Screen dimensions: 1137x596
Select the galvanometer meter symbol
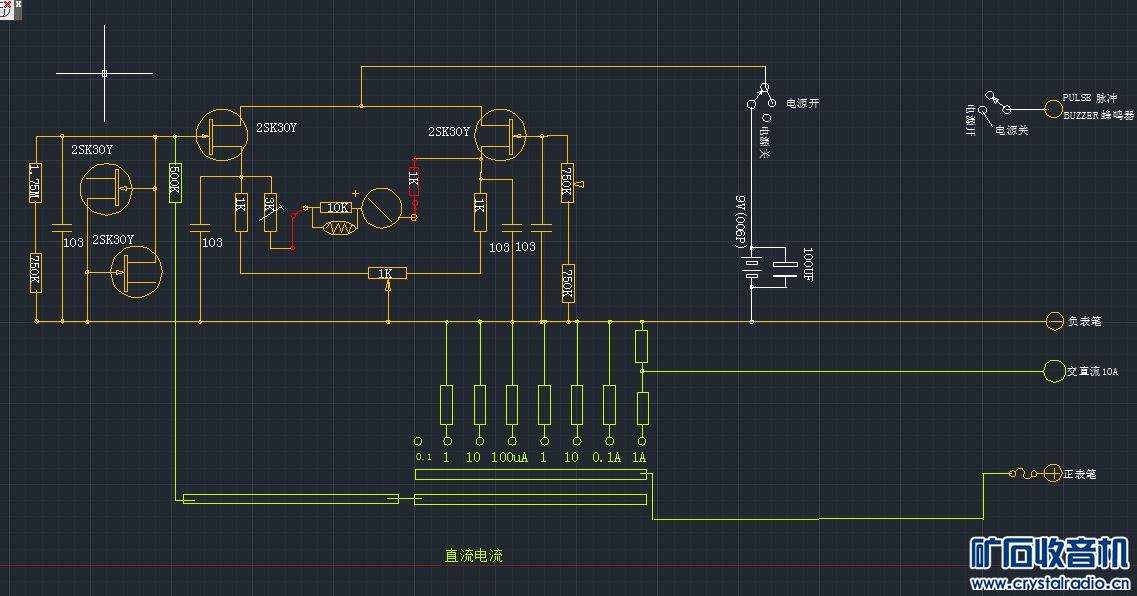tap(381, 208)
